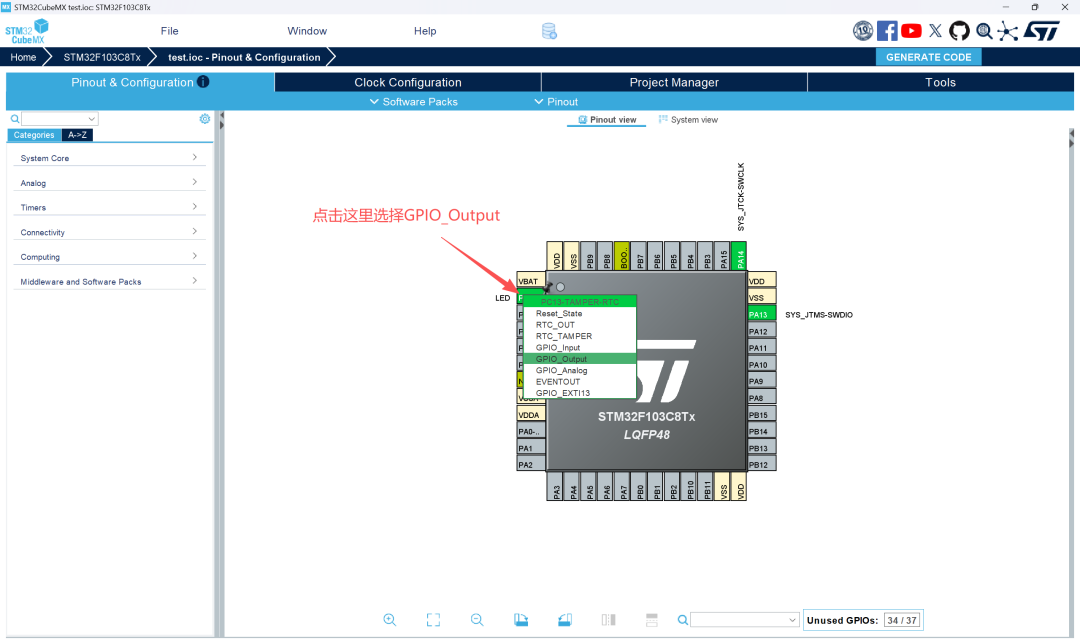
Task: Open the Help menu
Action: coord(425,31)
